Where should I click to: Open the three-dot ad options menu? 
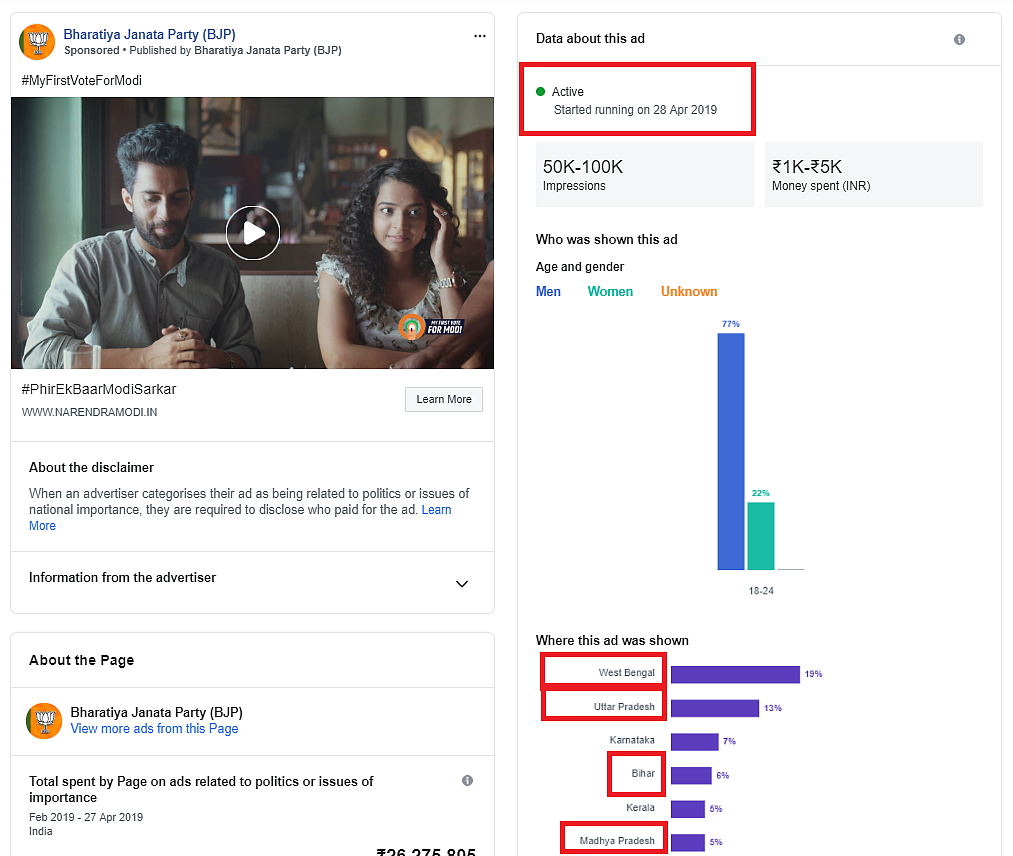pos(479,36)
